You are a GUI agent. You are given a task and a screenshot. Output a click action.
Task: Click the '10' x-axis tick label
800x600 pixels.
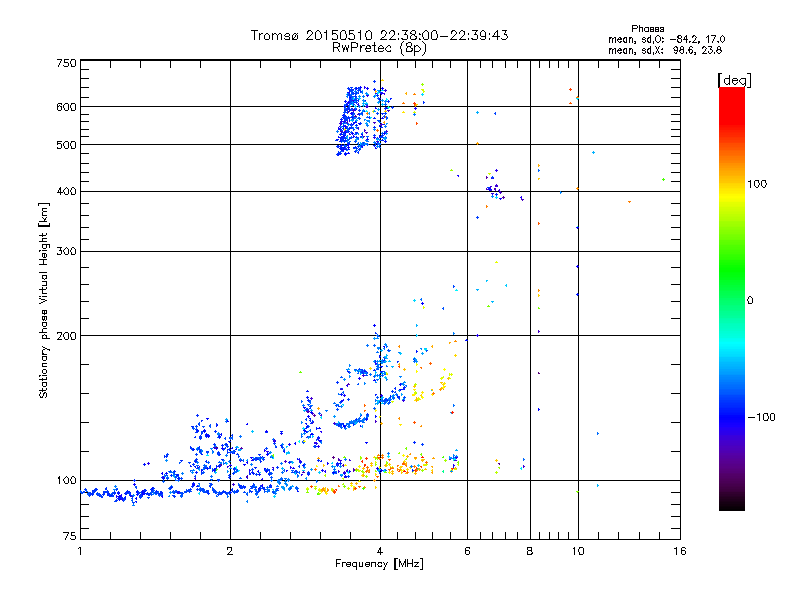578,551
